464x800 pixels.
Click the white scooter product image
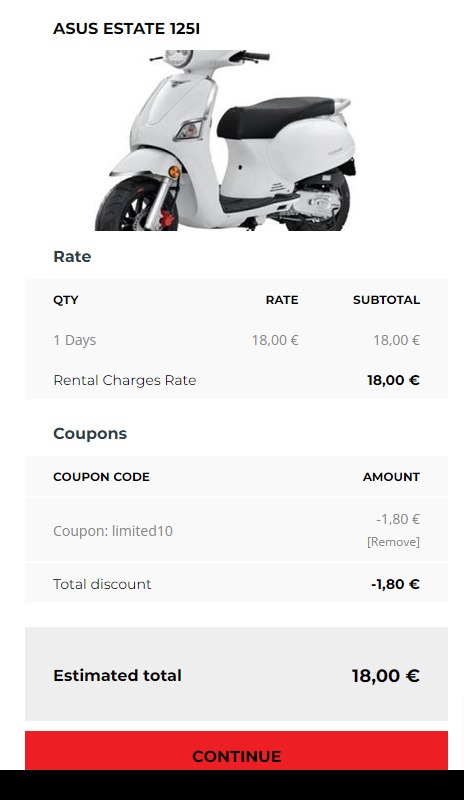225,140
